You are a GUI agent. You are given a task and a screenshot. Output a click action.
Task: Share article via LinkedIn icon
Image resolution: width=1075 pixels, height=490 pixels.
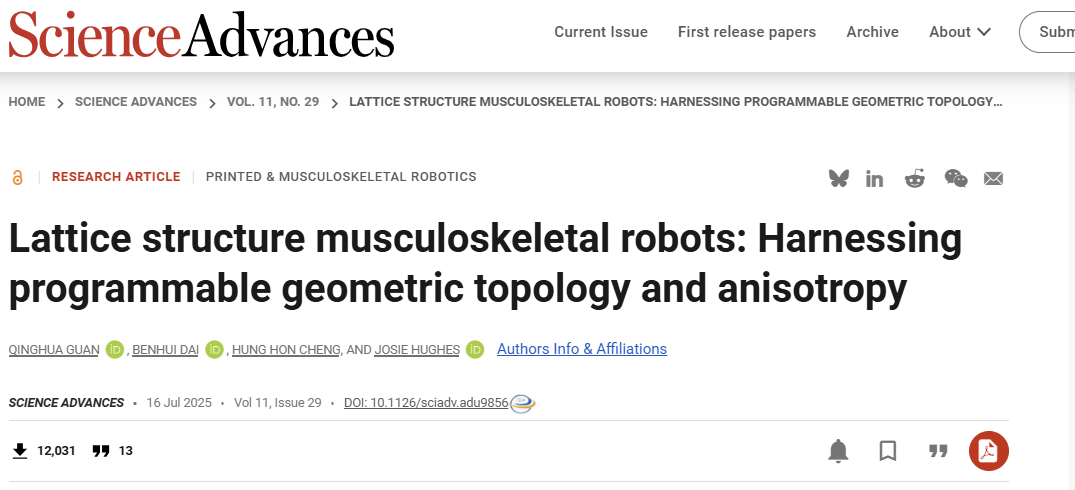(875, 178)
